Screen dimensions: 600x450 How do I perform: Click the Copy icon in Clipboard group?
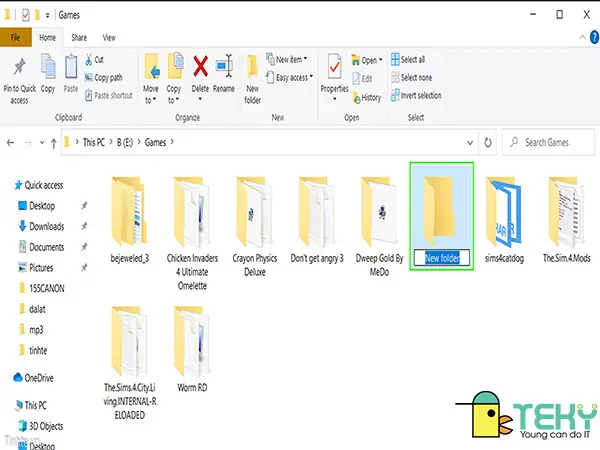coord(48,67)
